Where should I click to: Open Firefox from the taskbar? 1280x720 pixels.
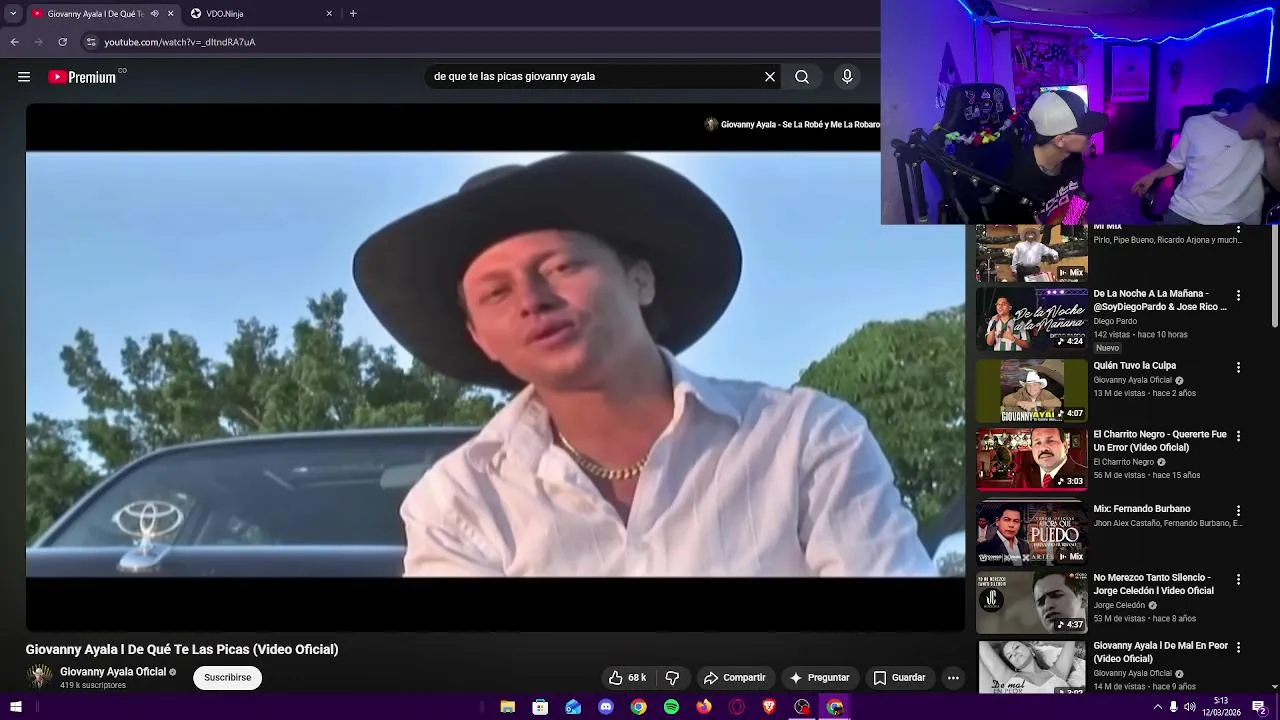tap(704, 707)
